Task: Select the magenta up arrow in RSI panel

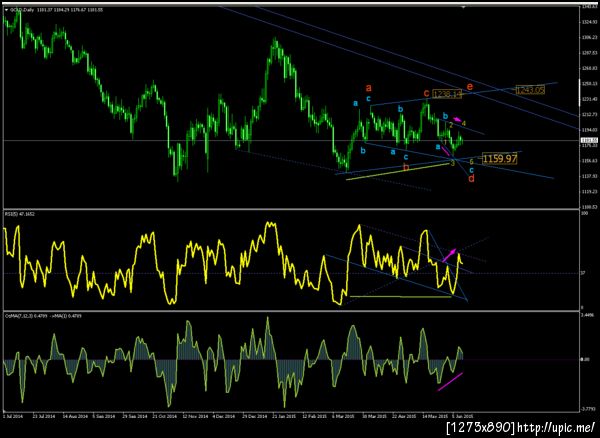Action: pos(449,255)
